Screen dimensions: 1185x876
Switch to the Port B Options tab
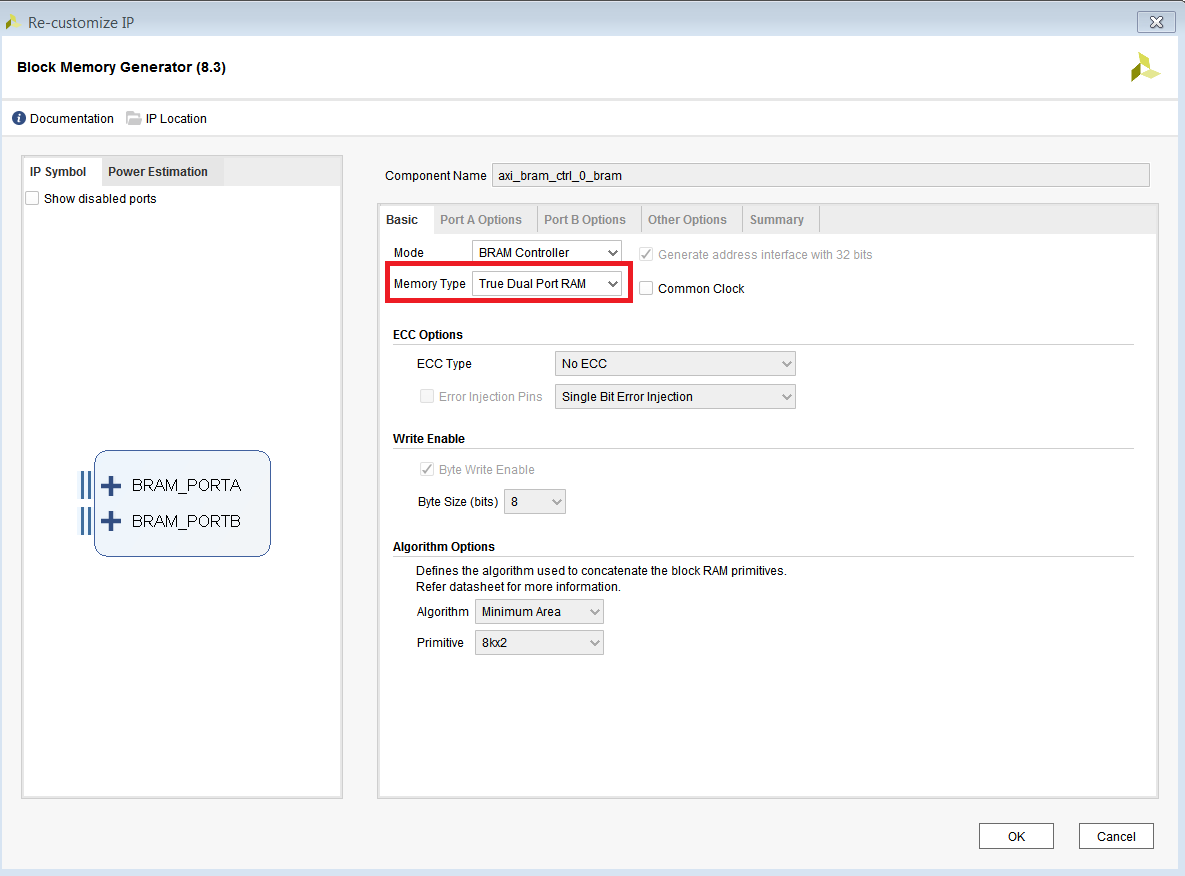click(x=585, y=220)
